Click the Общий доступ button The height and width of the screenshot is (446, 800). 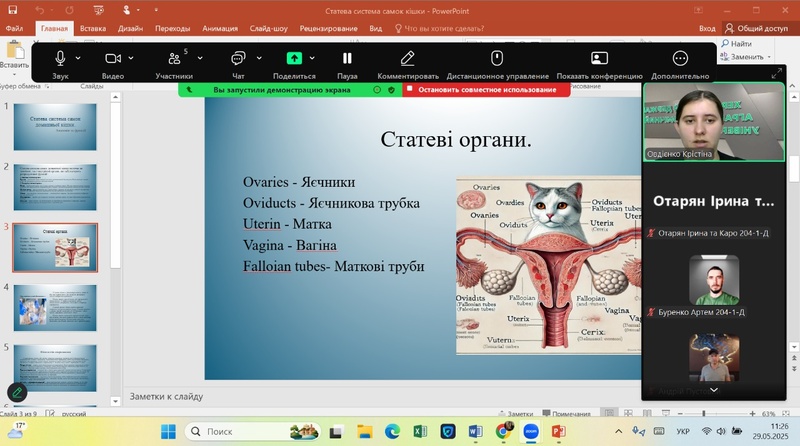pyautogui.click(x=756, y=29)
